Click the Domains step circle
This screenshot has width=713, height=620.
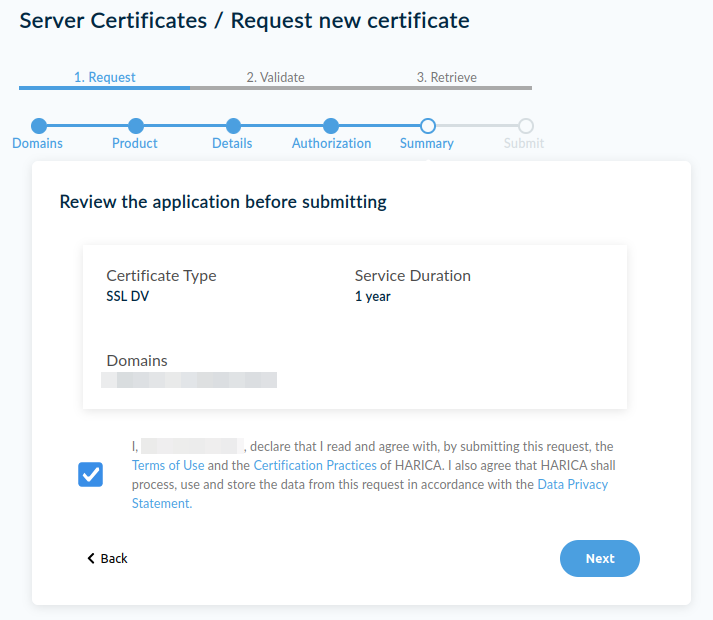tap(39, 126)
